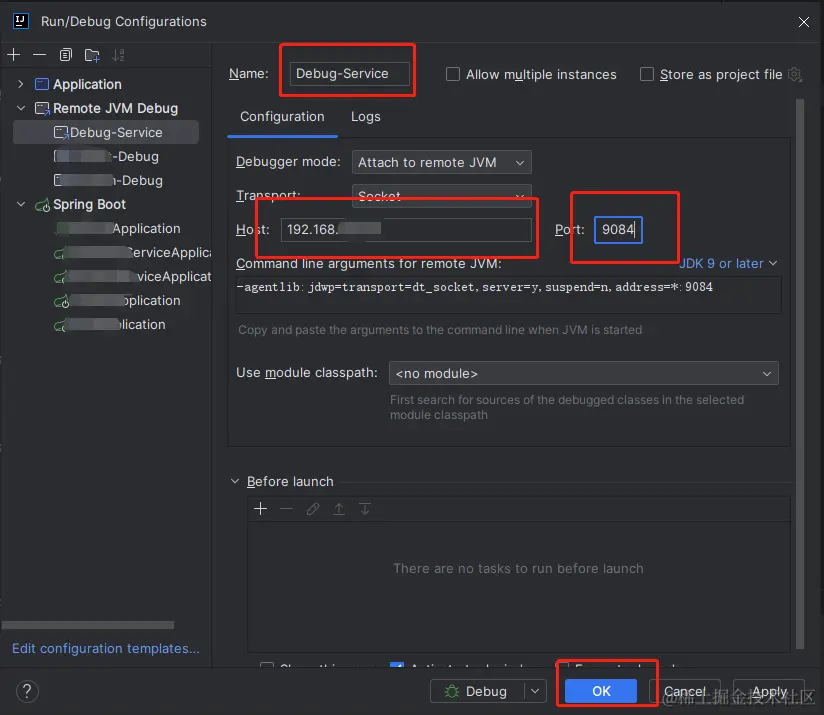Click the remove task minus icon under Before launch
This screenshot has width=824, height=715.
click(286, 509)
